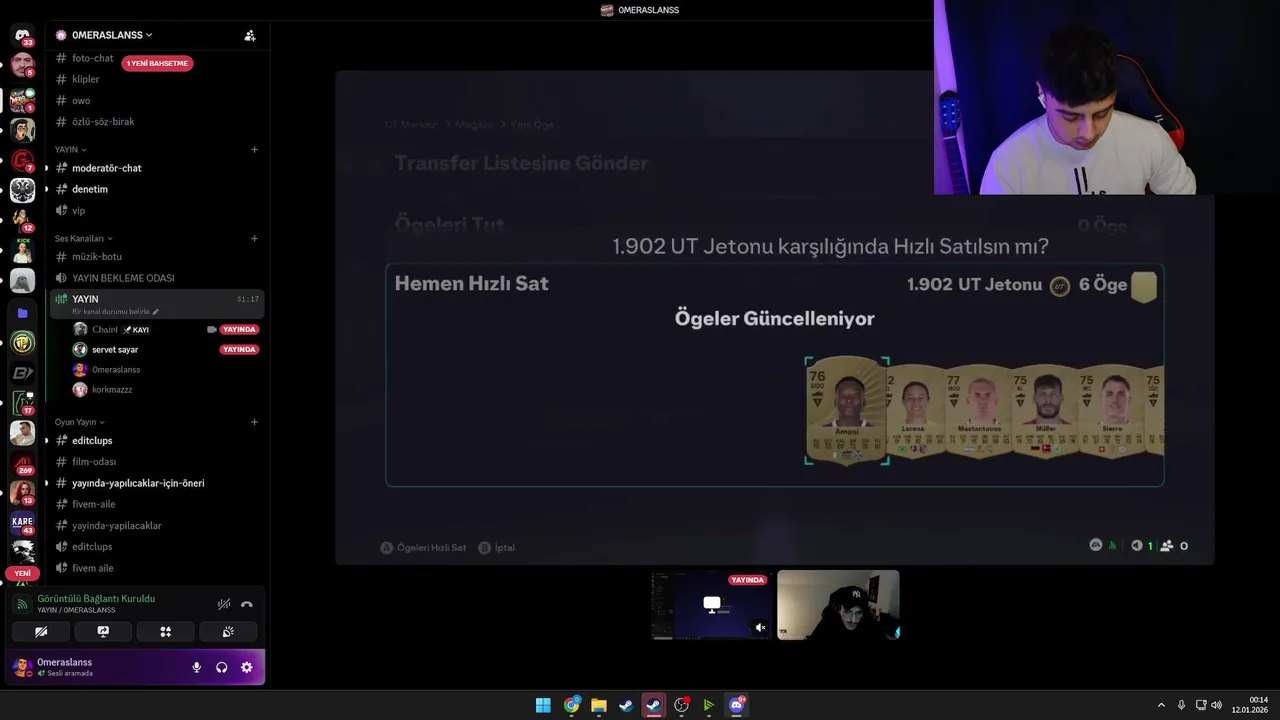
Task: Open Discord direct messages home icon
Action: (22, 35)
